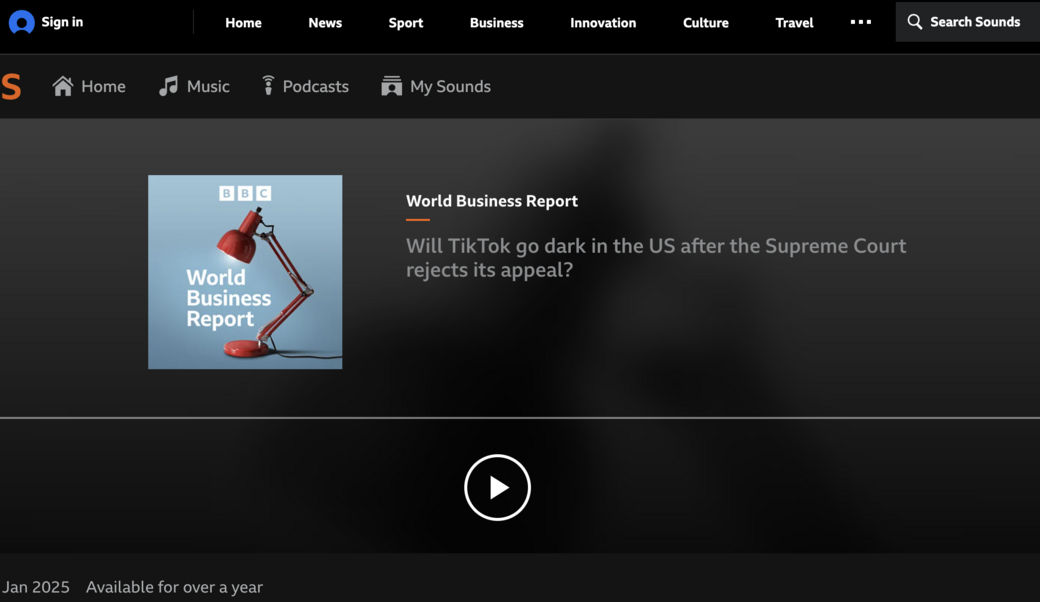
Task: Select Culture in the top navigation
Action: coord(705,22)
